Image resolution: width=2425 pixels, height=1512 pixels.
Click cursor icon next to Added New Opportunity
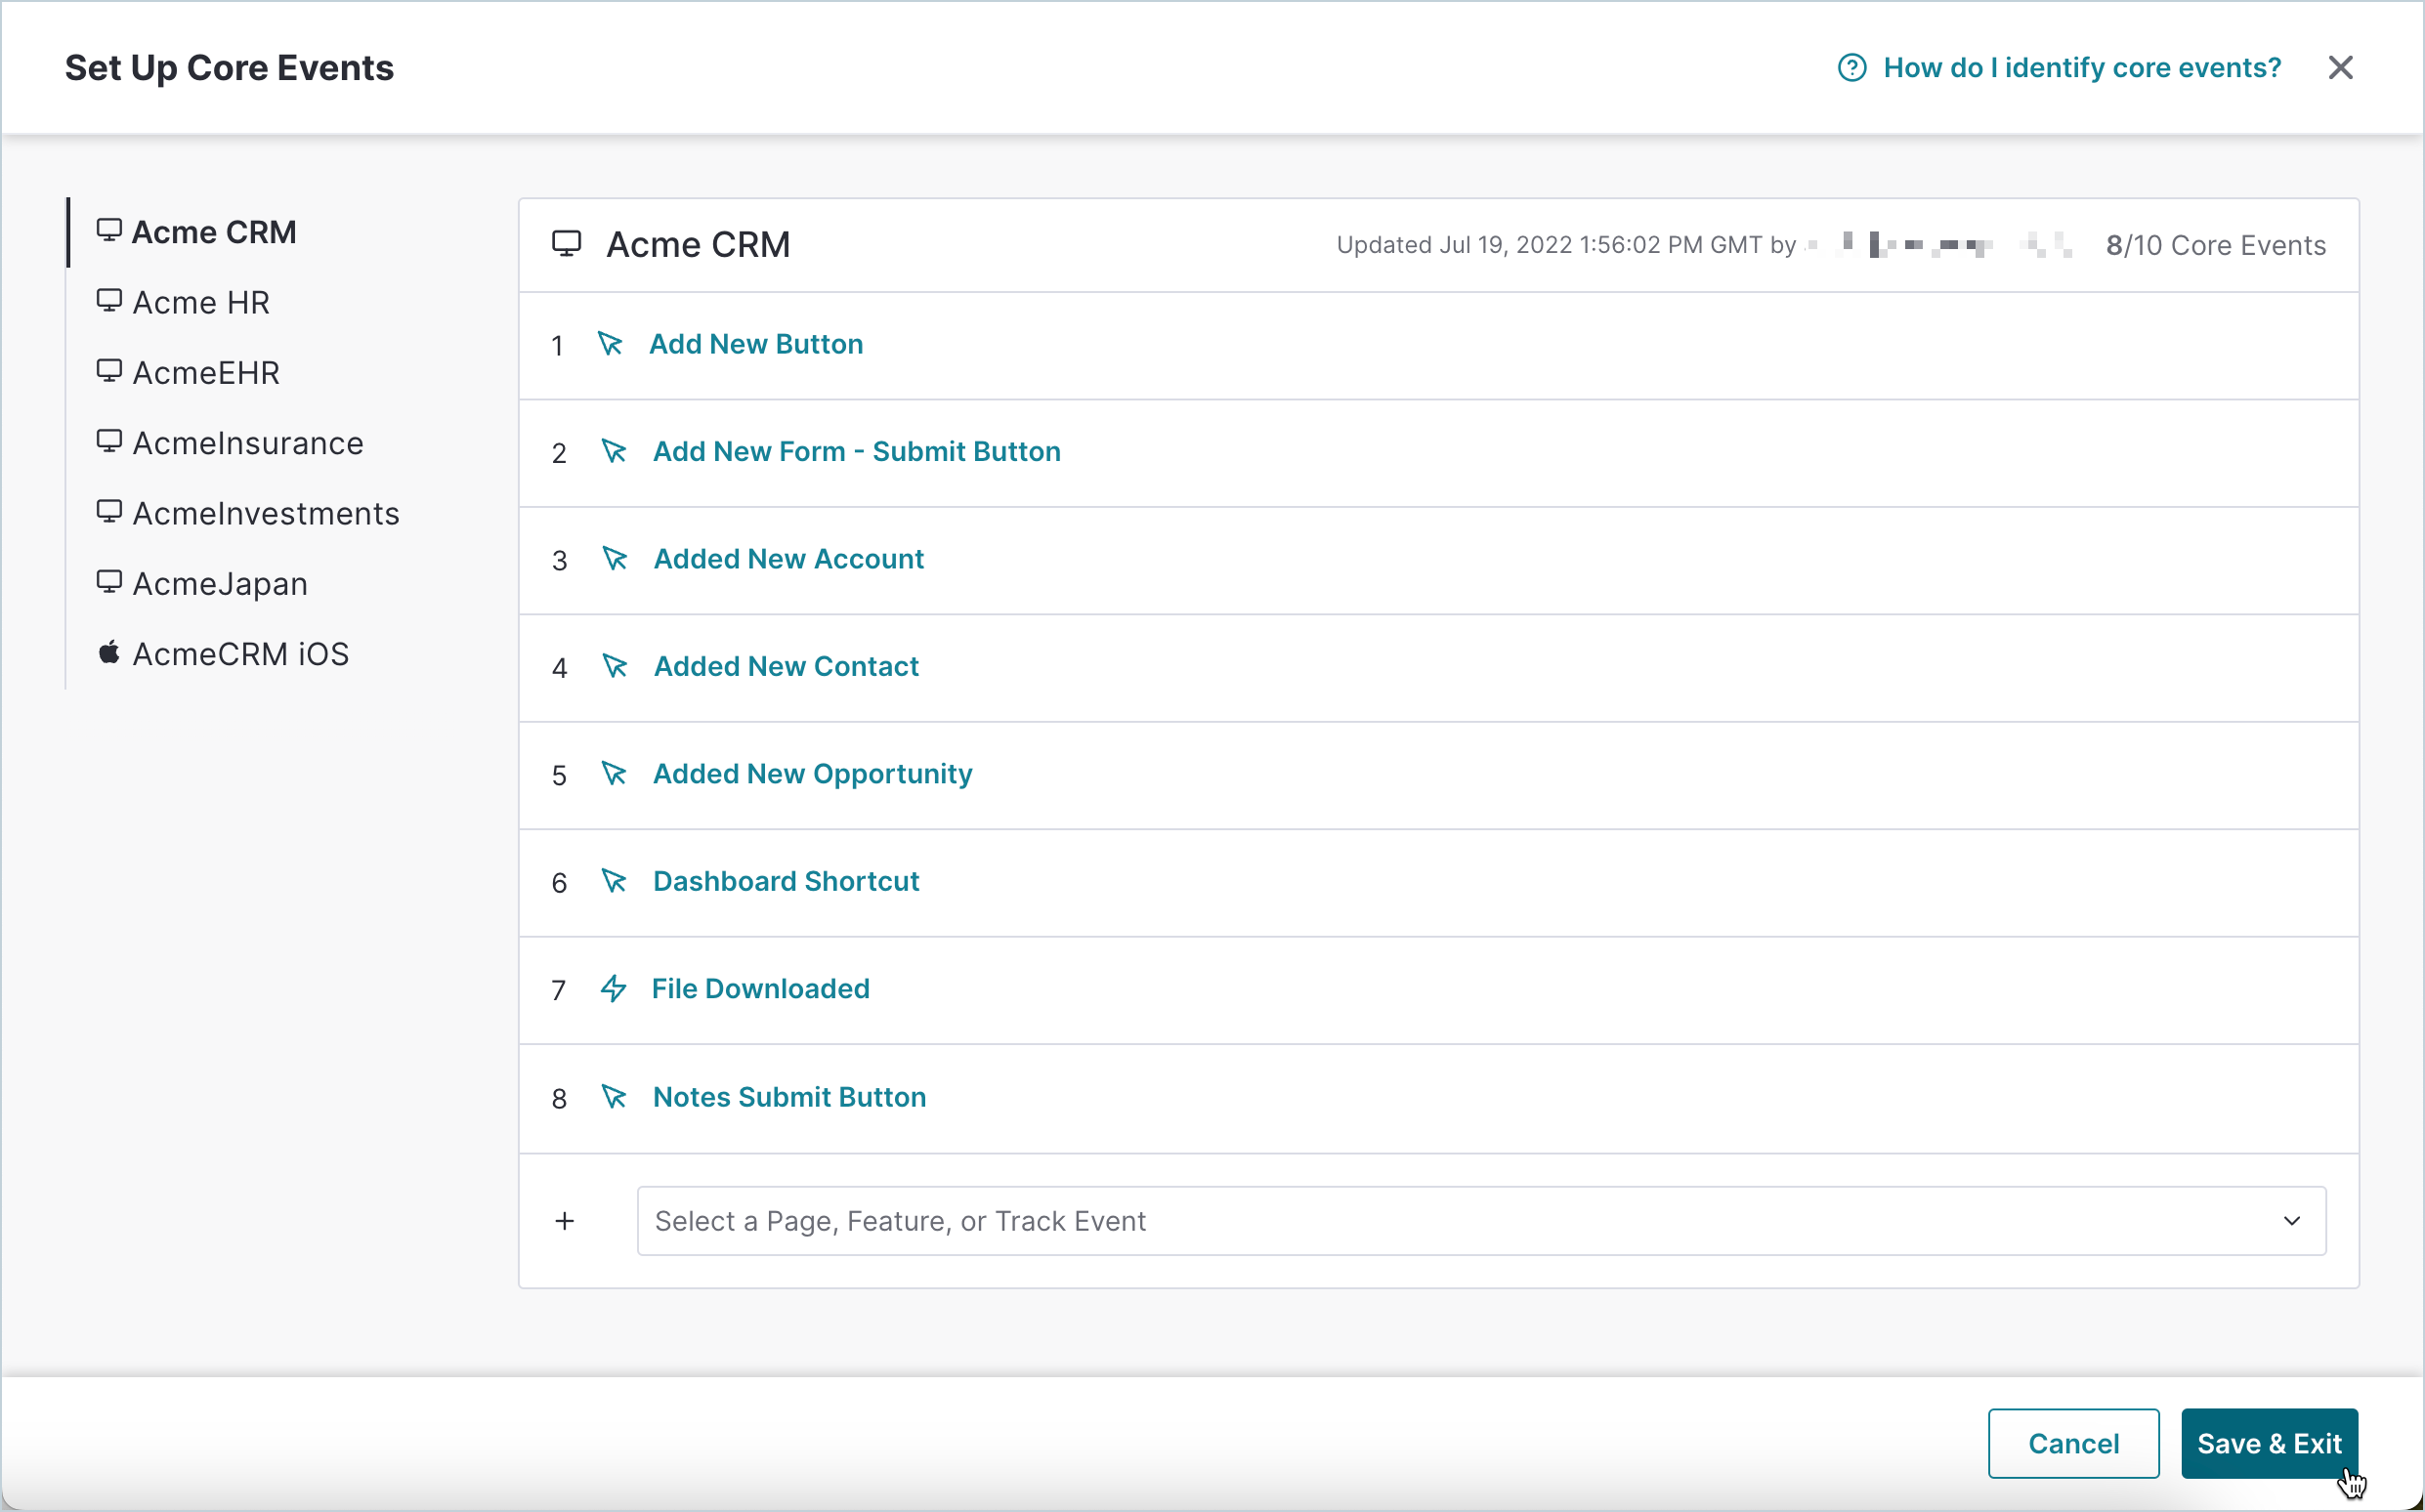(x=614, y=774)
